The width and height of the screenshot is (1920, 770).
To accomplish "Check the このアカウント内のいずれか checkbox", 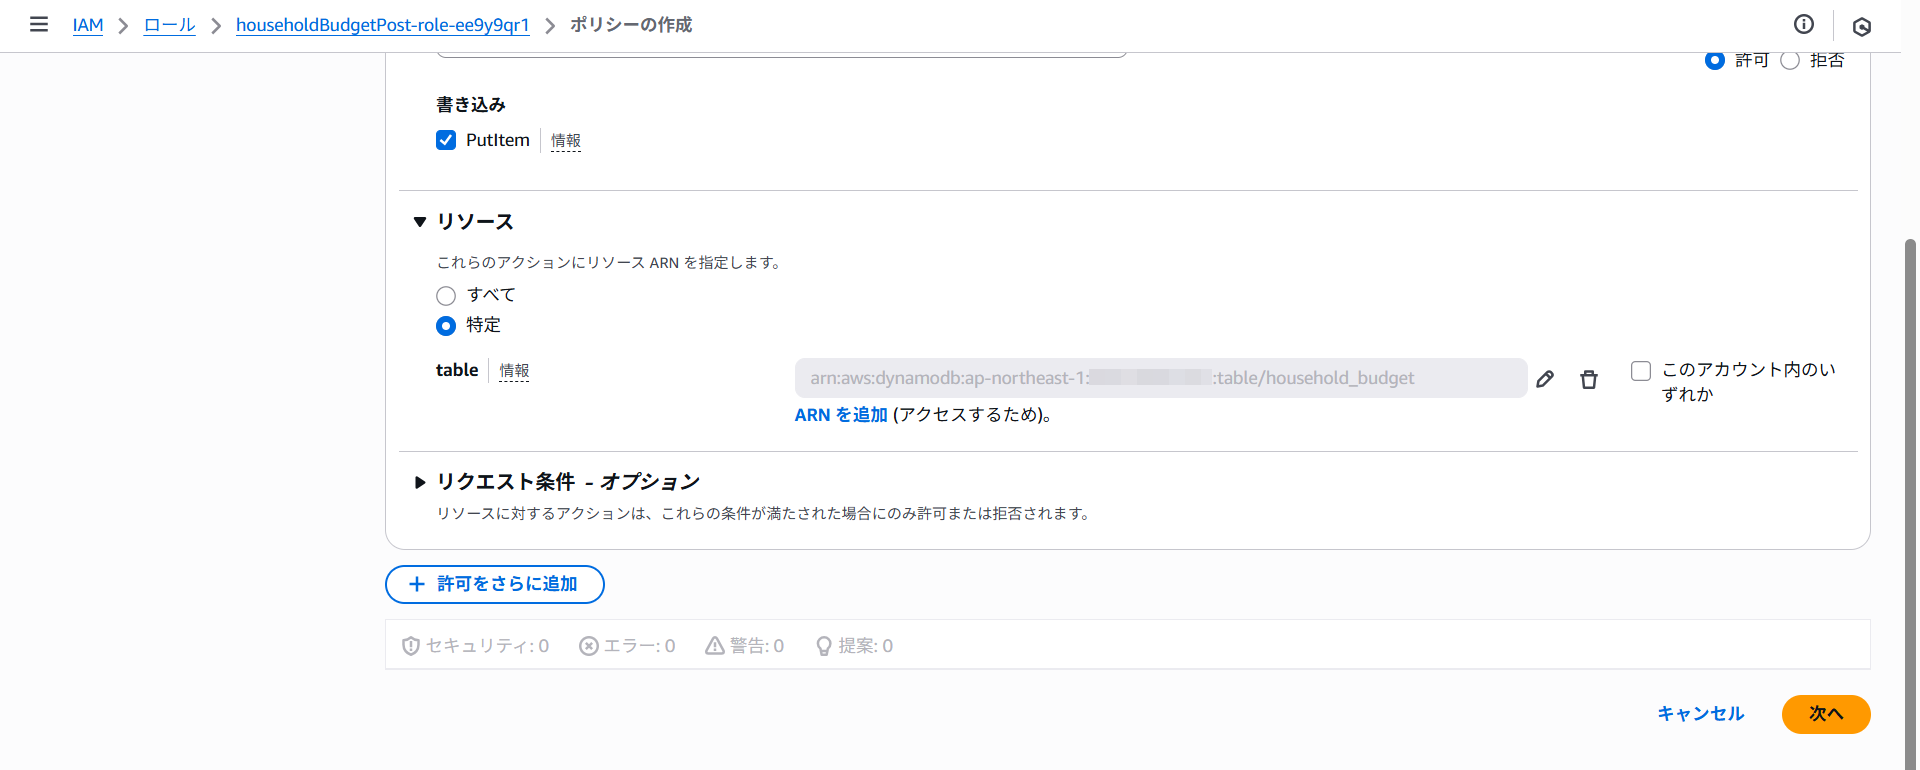I will pos(1640,371).
